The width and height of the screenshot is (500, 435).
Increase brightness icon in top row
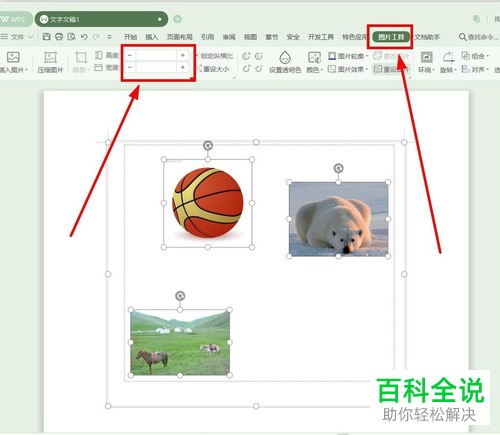tap(246, 56)
